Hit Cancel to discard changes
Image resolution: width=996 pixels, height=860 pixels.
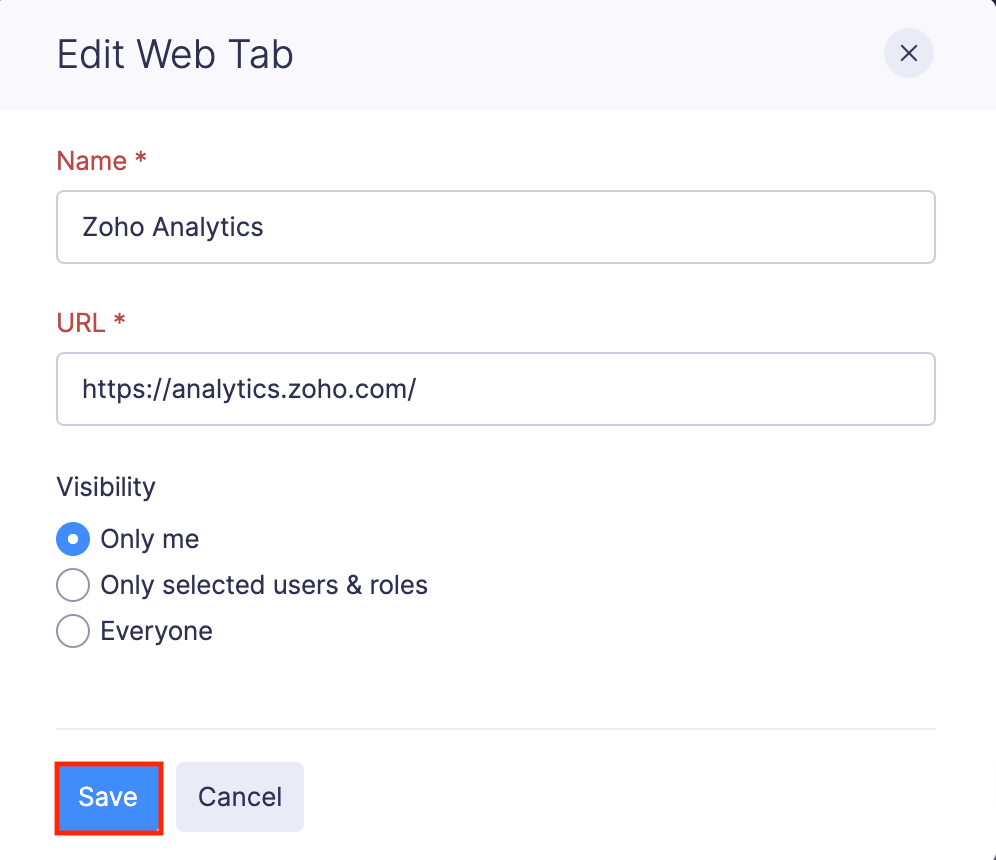(x=239, y=797)
